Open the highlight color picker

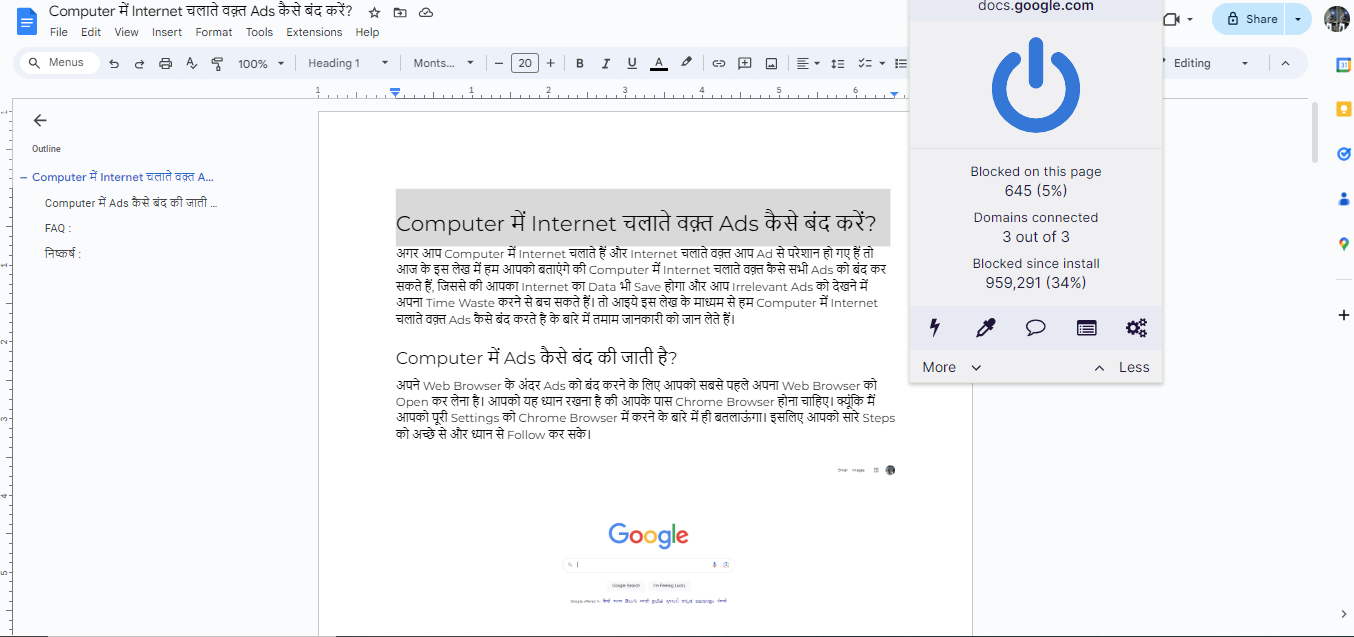pos(686,63)
